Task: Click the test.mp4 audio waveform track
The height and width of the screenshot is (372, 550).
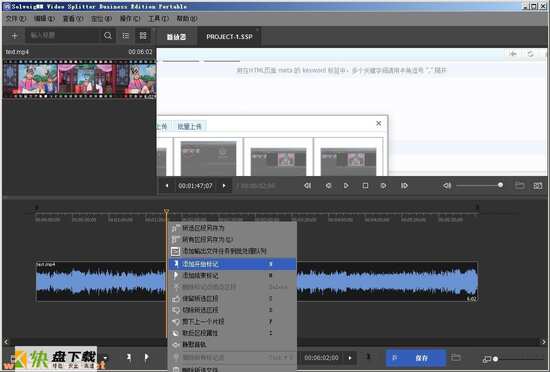Action: [257, 281]
